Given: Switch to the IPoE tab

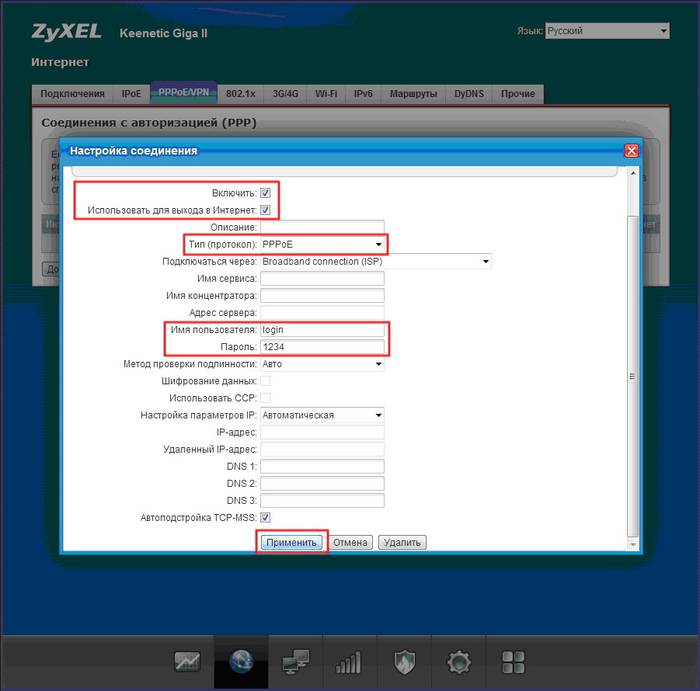Looking at the screenshot, I should click(x=131, y=94).
